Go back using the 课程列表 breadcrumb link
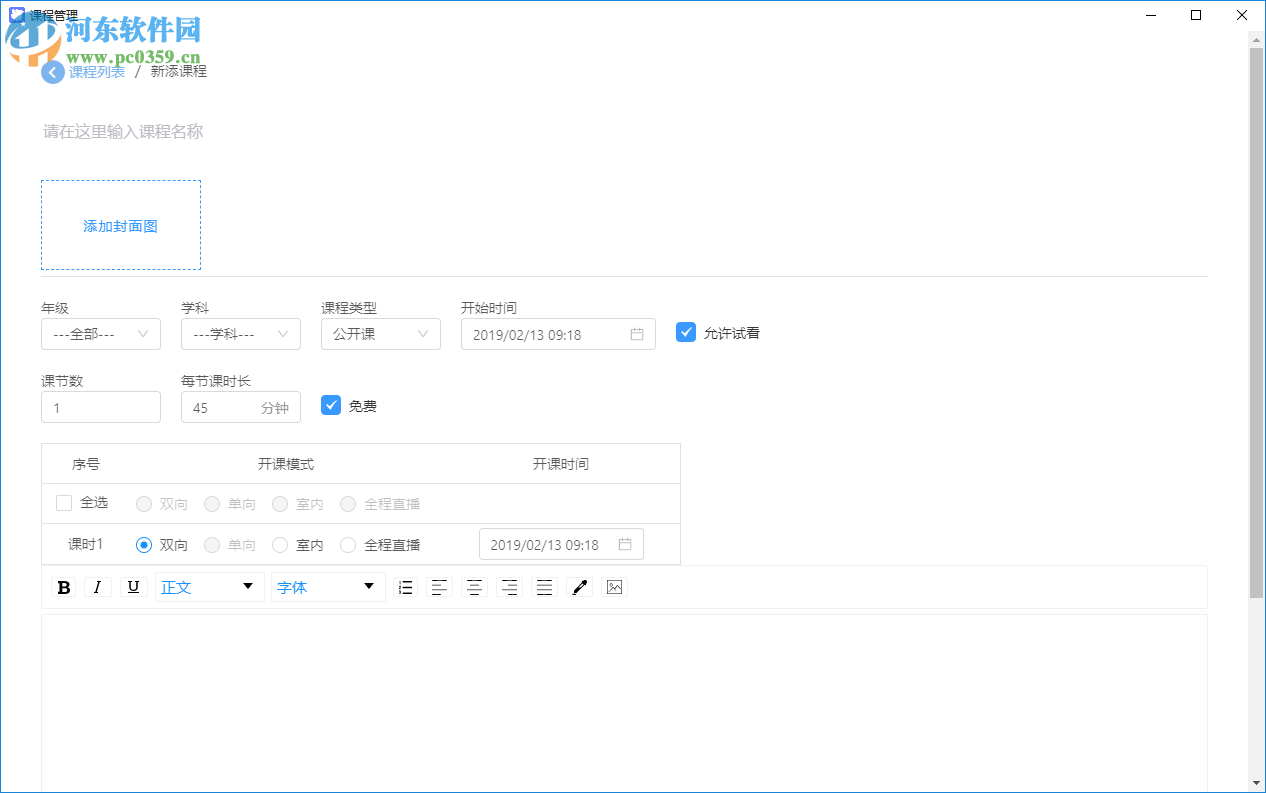The image size is (1266, 793). point(97,71)
